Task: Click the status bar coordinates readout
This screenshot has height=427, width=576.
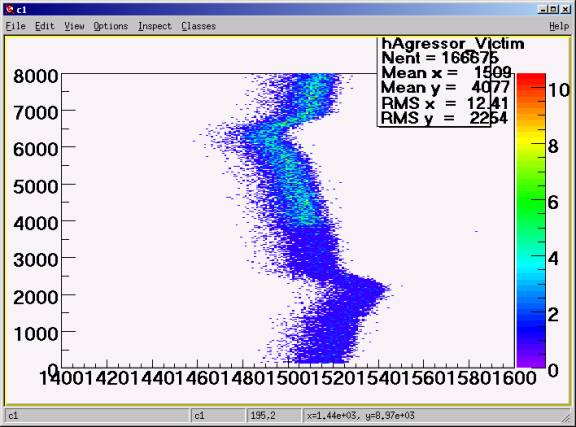Action: point(361,416)
